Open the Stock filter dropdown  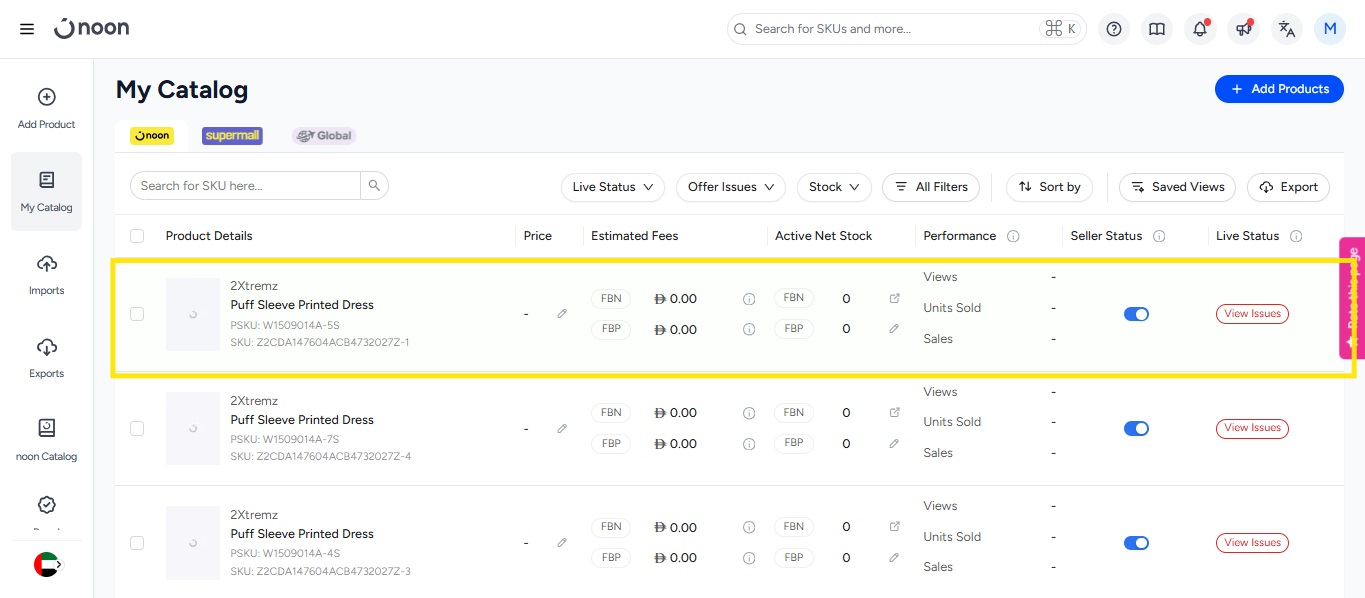click(x=834, y=187)
